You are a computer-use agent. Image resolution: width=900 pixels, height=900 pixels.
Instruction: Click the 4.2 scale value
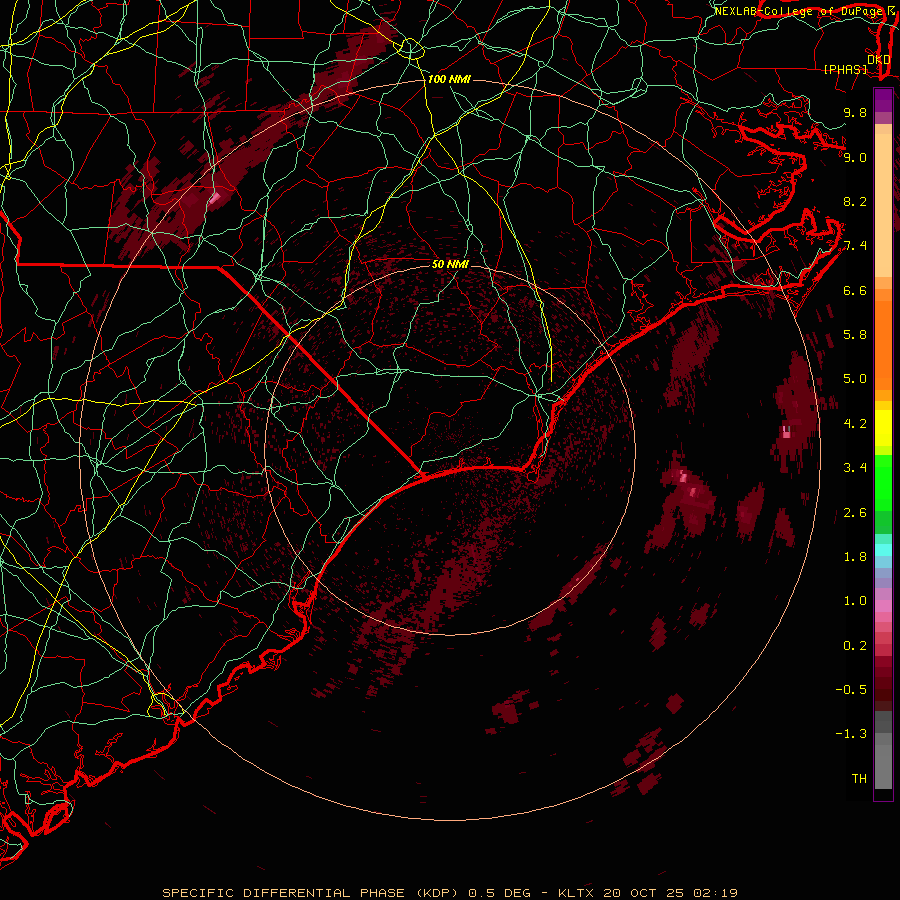click(855, 424)
